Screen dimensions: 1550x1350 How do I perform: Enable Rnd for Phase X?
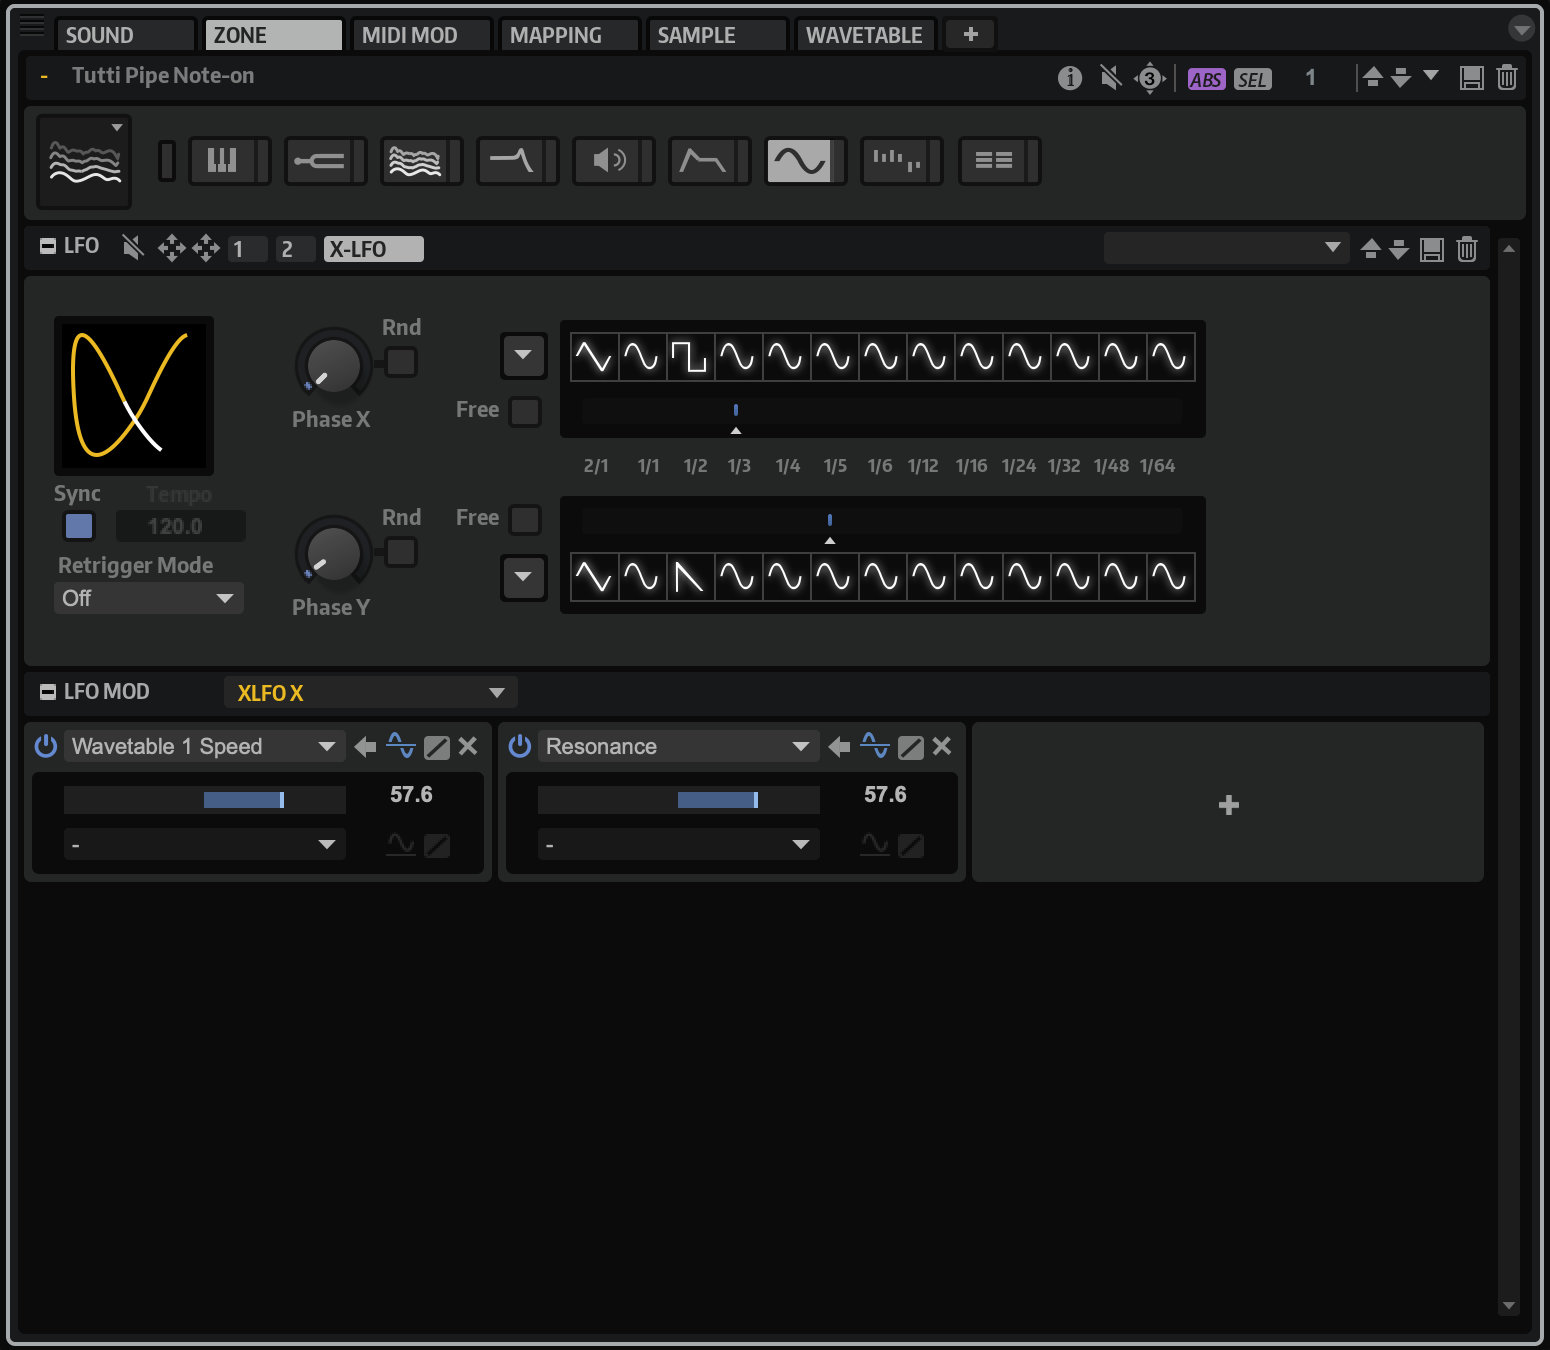[x=401, y=361]
